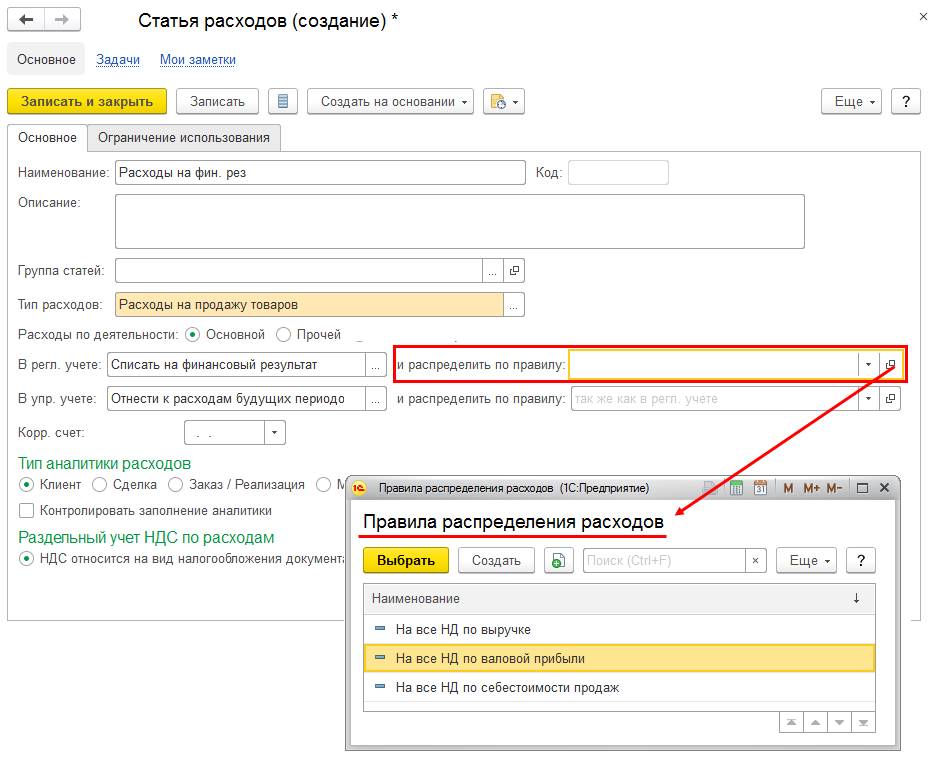The image size is (934, 766).
Task: Select Прочей activity radio button
Action: (x=284, y=335)
